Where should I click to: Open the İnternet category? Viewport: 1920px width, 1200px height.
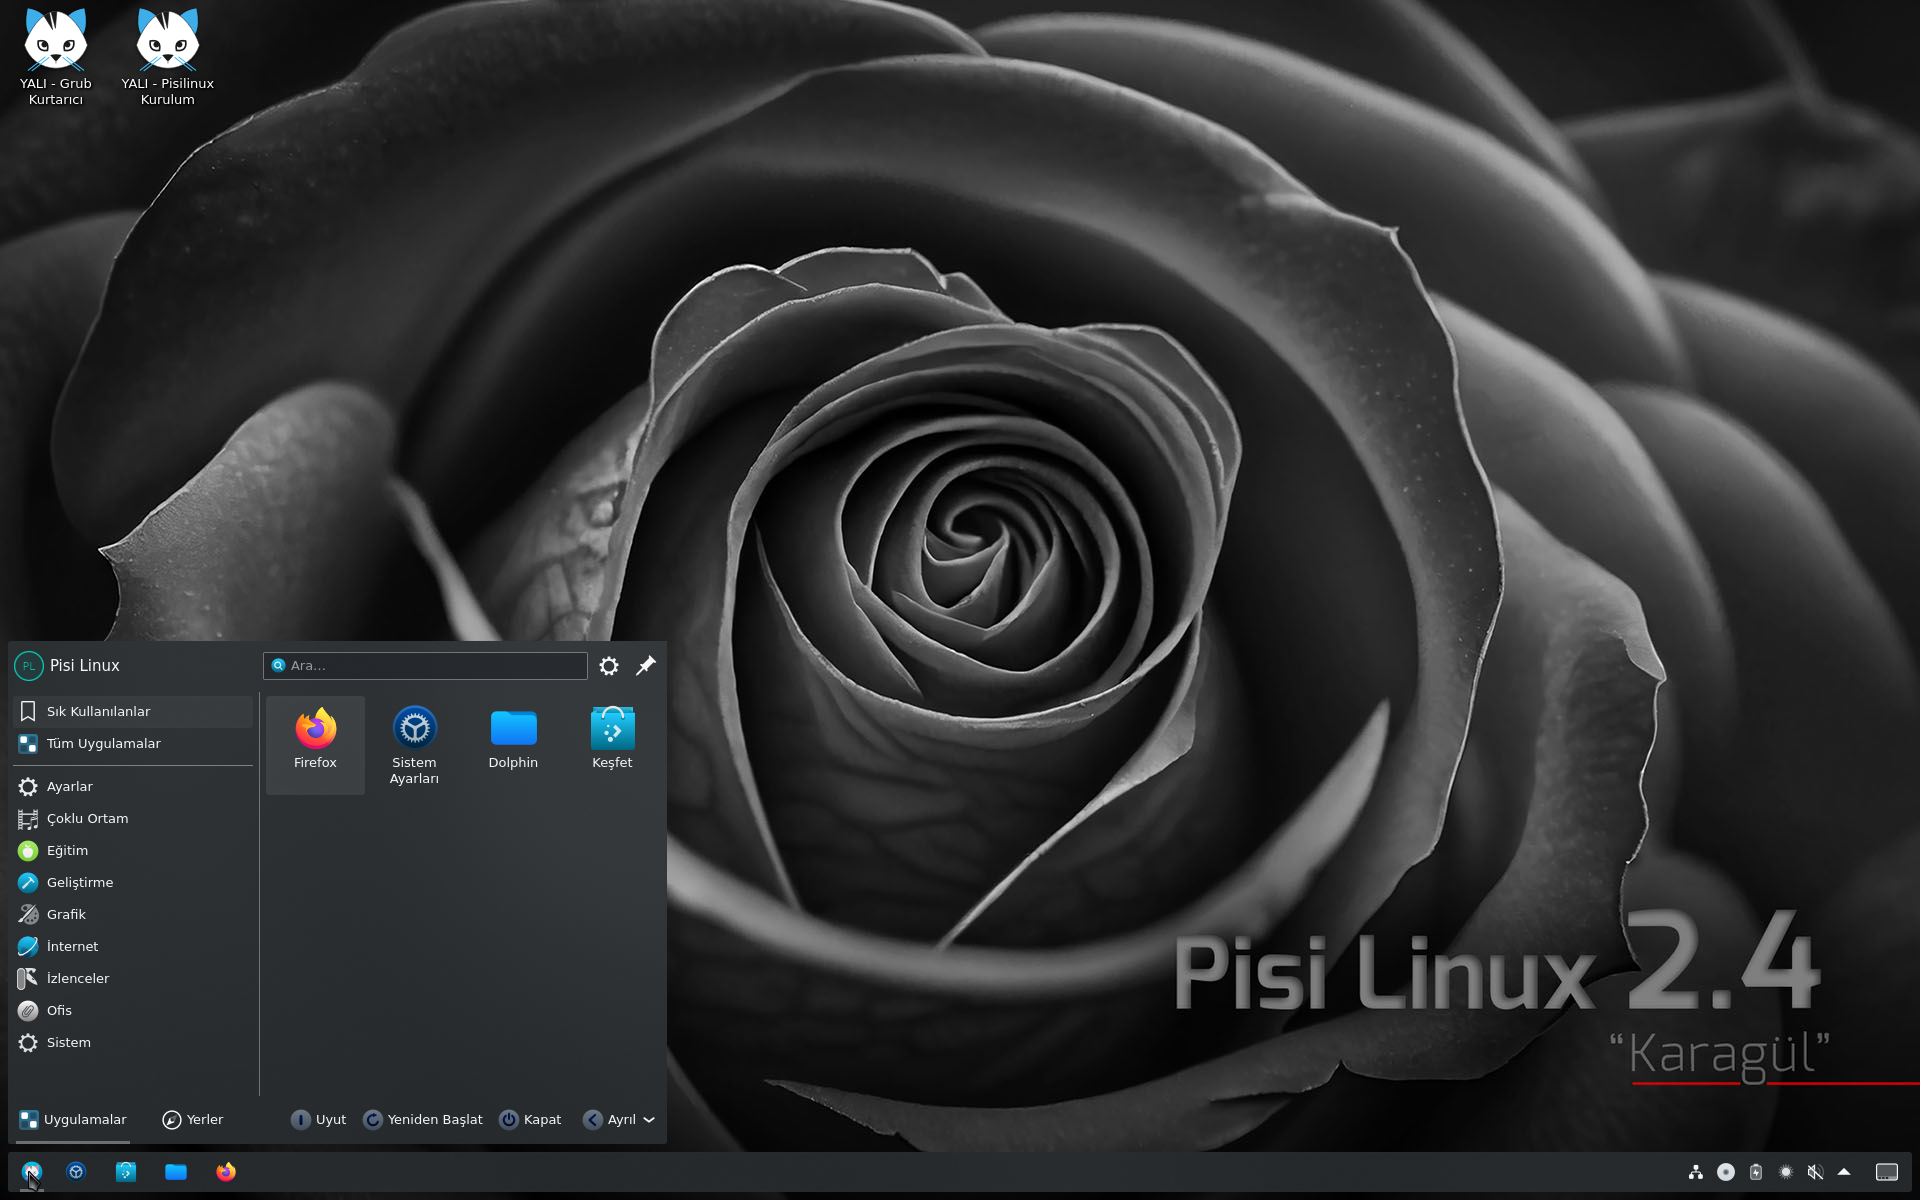(133, 947)
